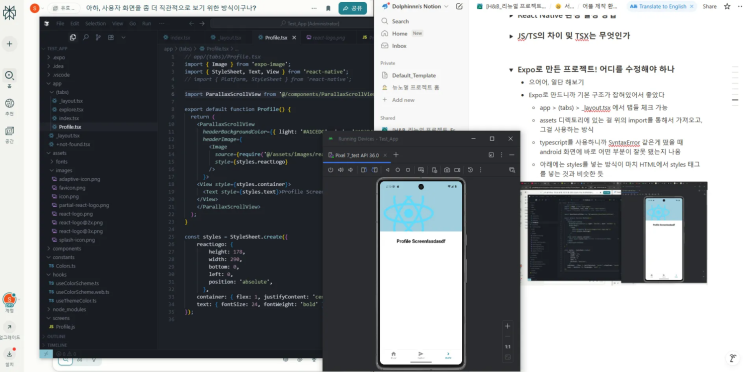
Task: Go forward arrow in VS Code title bar
Action: 202,23
